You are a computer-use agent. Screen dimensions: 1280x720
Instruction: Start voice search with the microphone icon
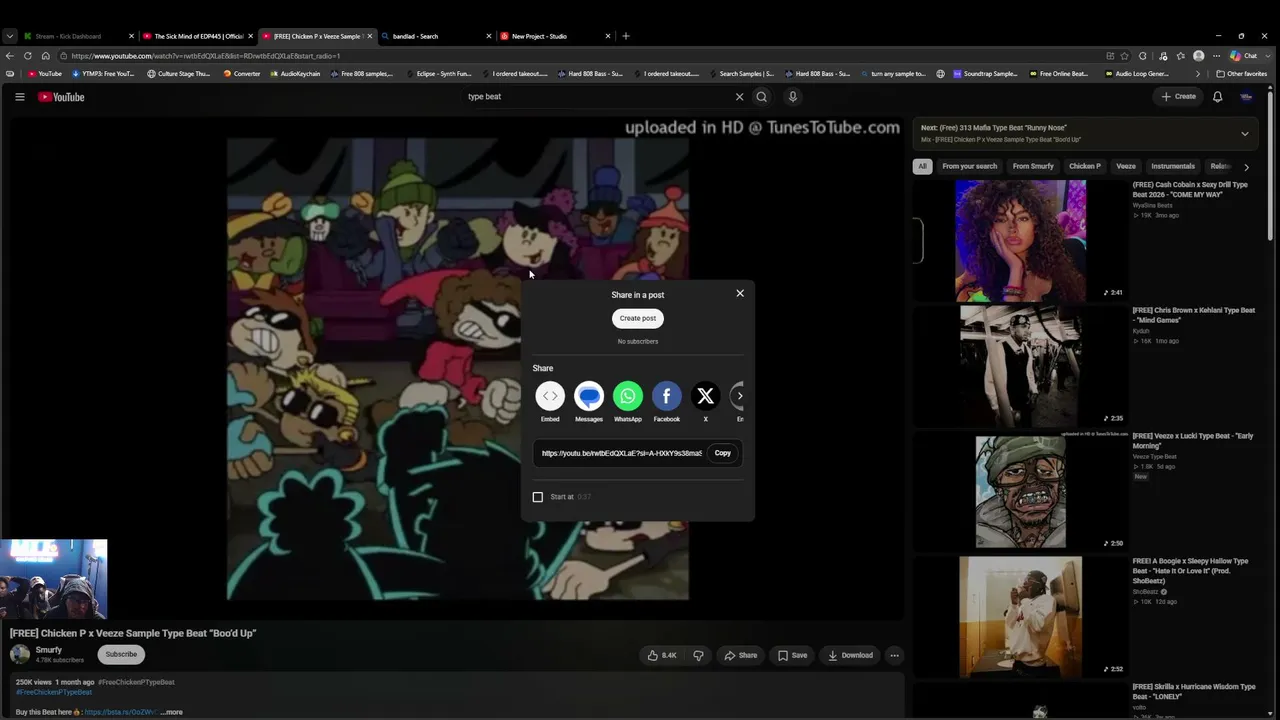point(793,97)
